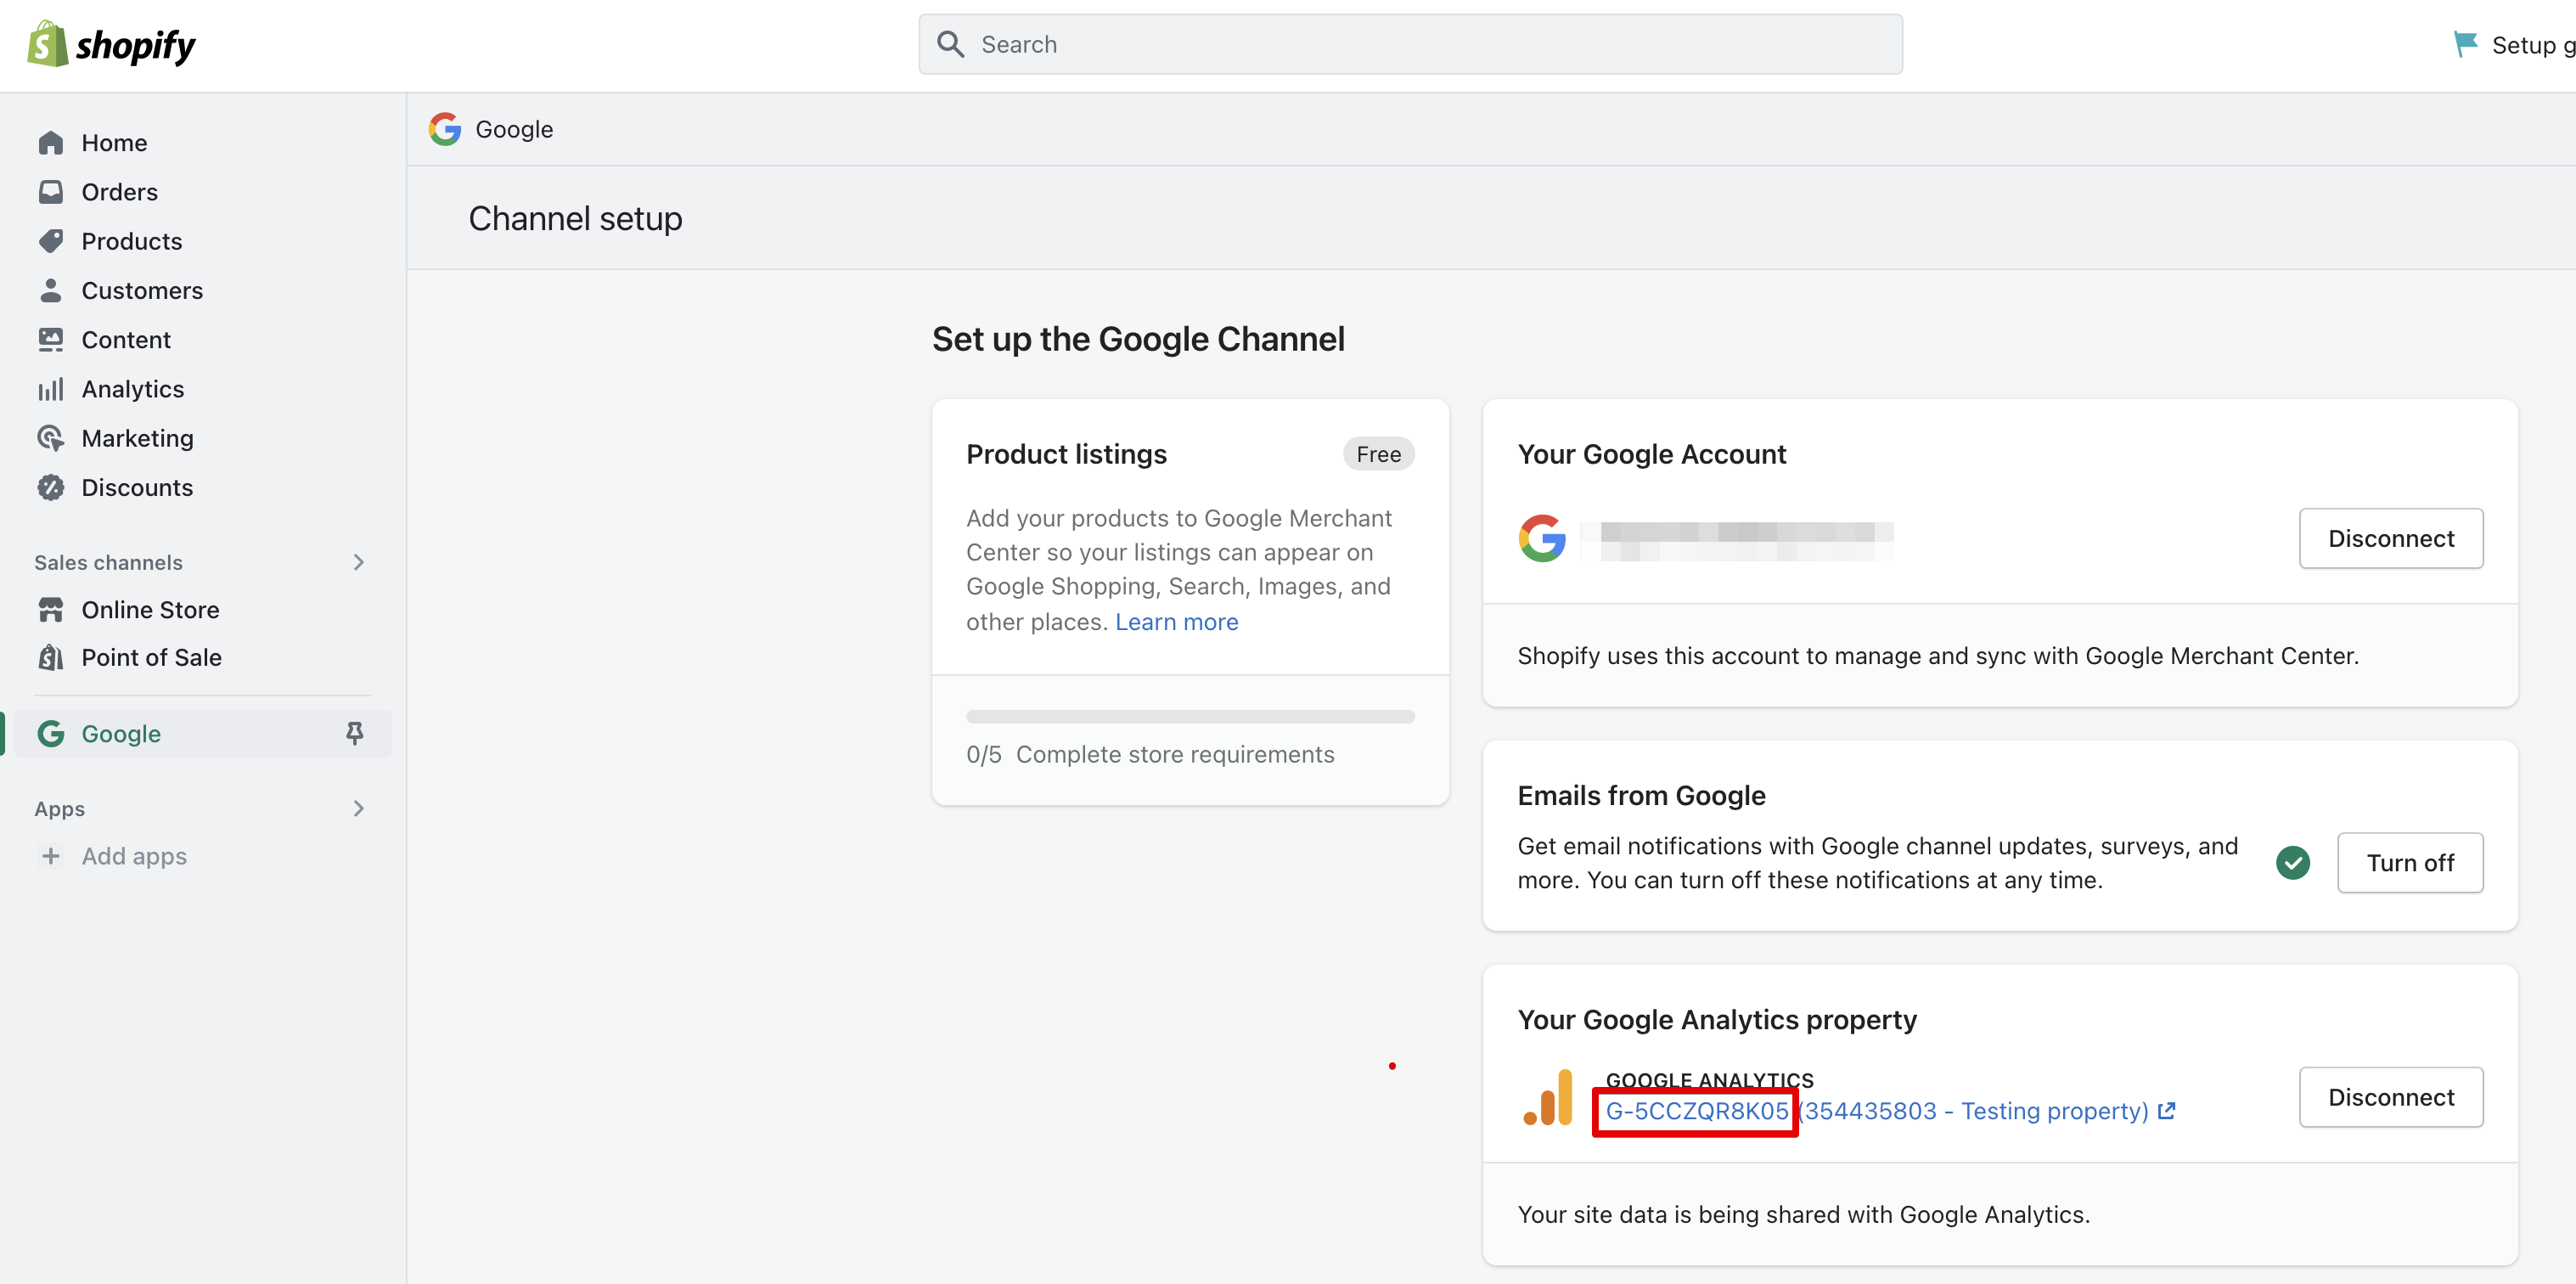Expand Sales channels chevron
The image size is (2576, 1284).
pos(359,562)
